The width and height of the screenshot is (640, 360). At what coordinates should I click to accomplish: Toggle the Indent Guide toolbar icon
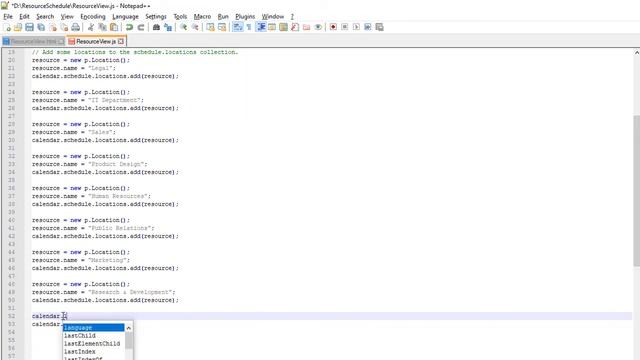260,27
